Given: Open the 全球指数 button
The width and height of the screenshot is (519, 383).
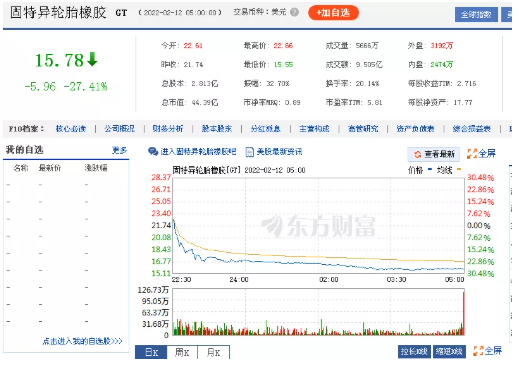Looking at the screenshot, I should pos(476,15).
